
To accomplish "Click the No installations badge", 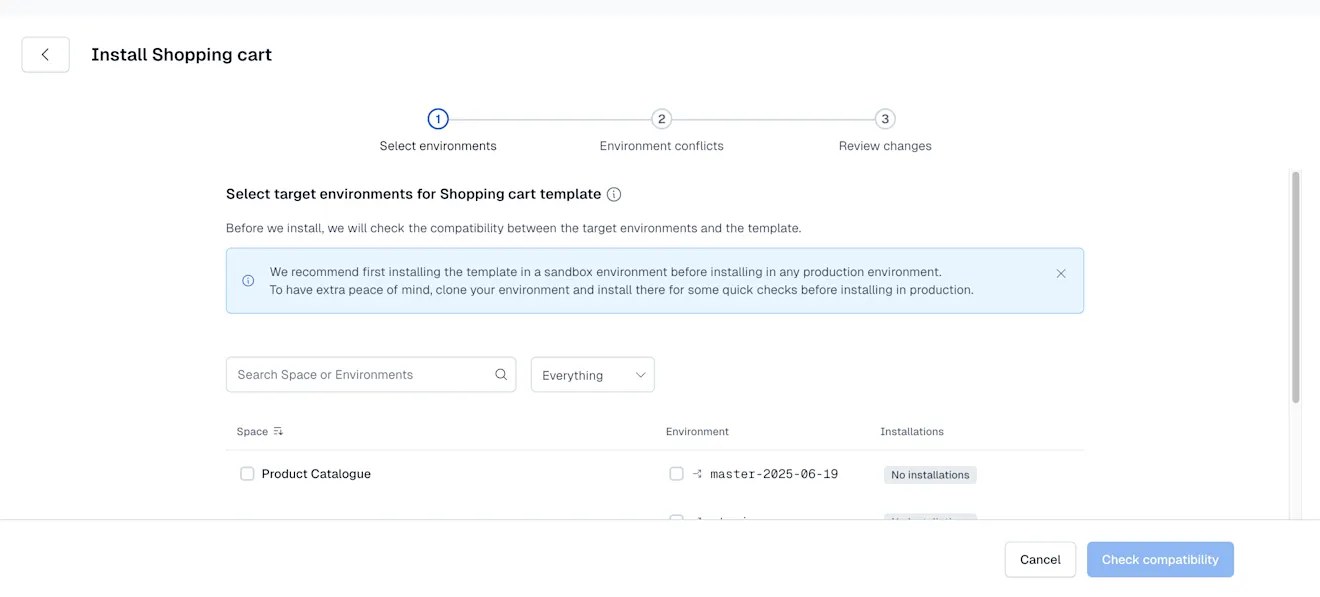I will tap(930, 474).
